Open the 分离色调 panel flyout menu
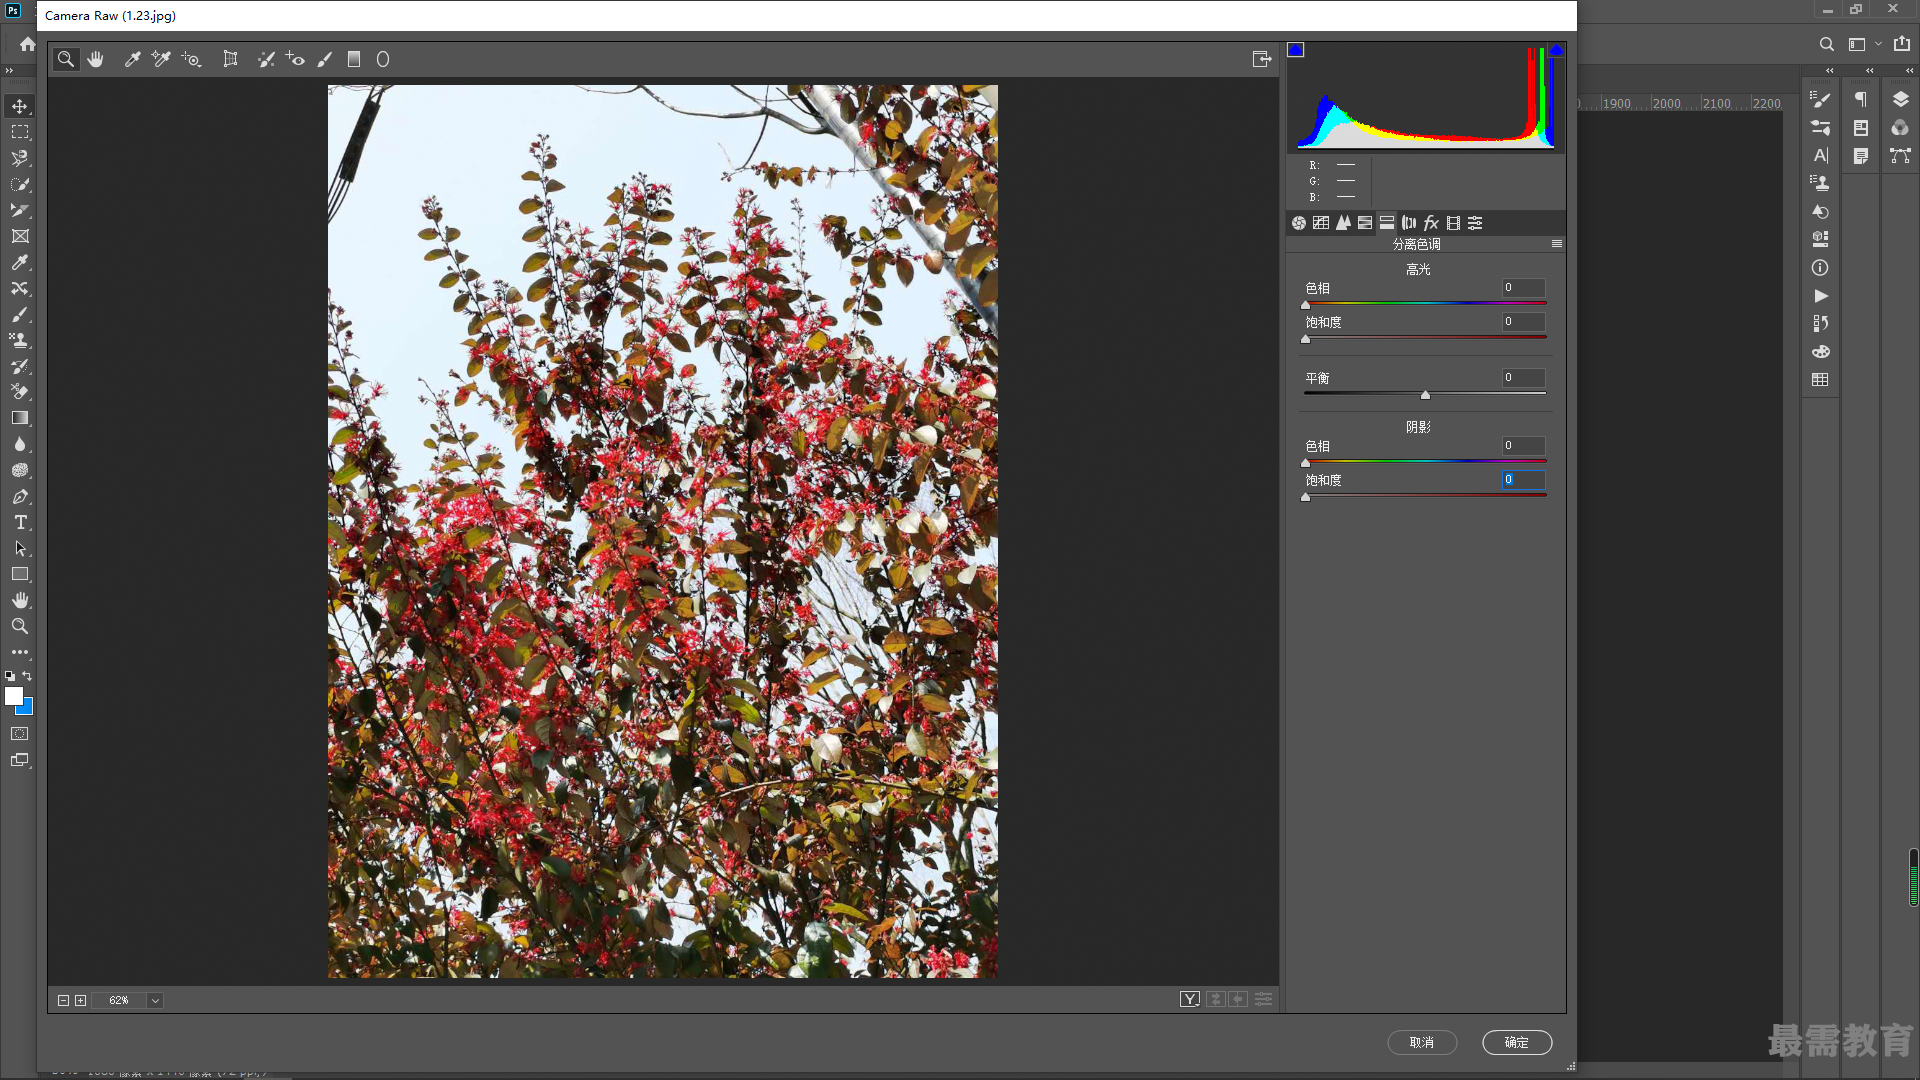1920x1080 pixels. click(x=1557, y=244)
